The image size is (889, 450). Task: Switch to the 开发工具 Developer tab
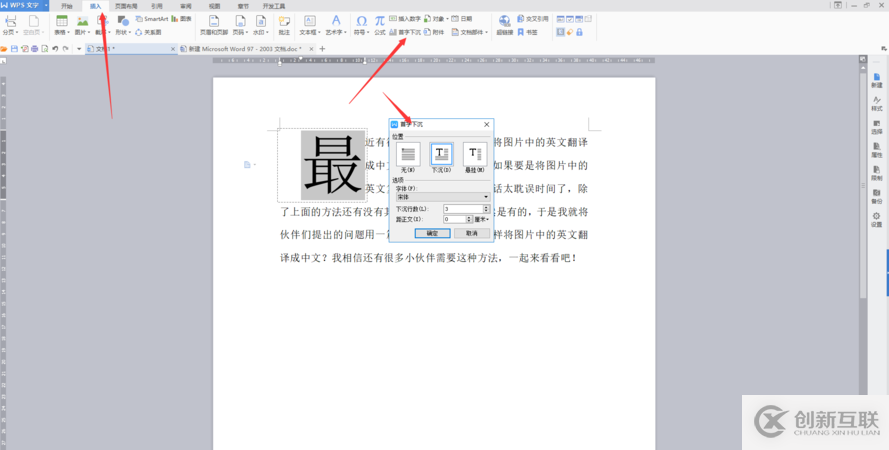pos(274,6)
